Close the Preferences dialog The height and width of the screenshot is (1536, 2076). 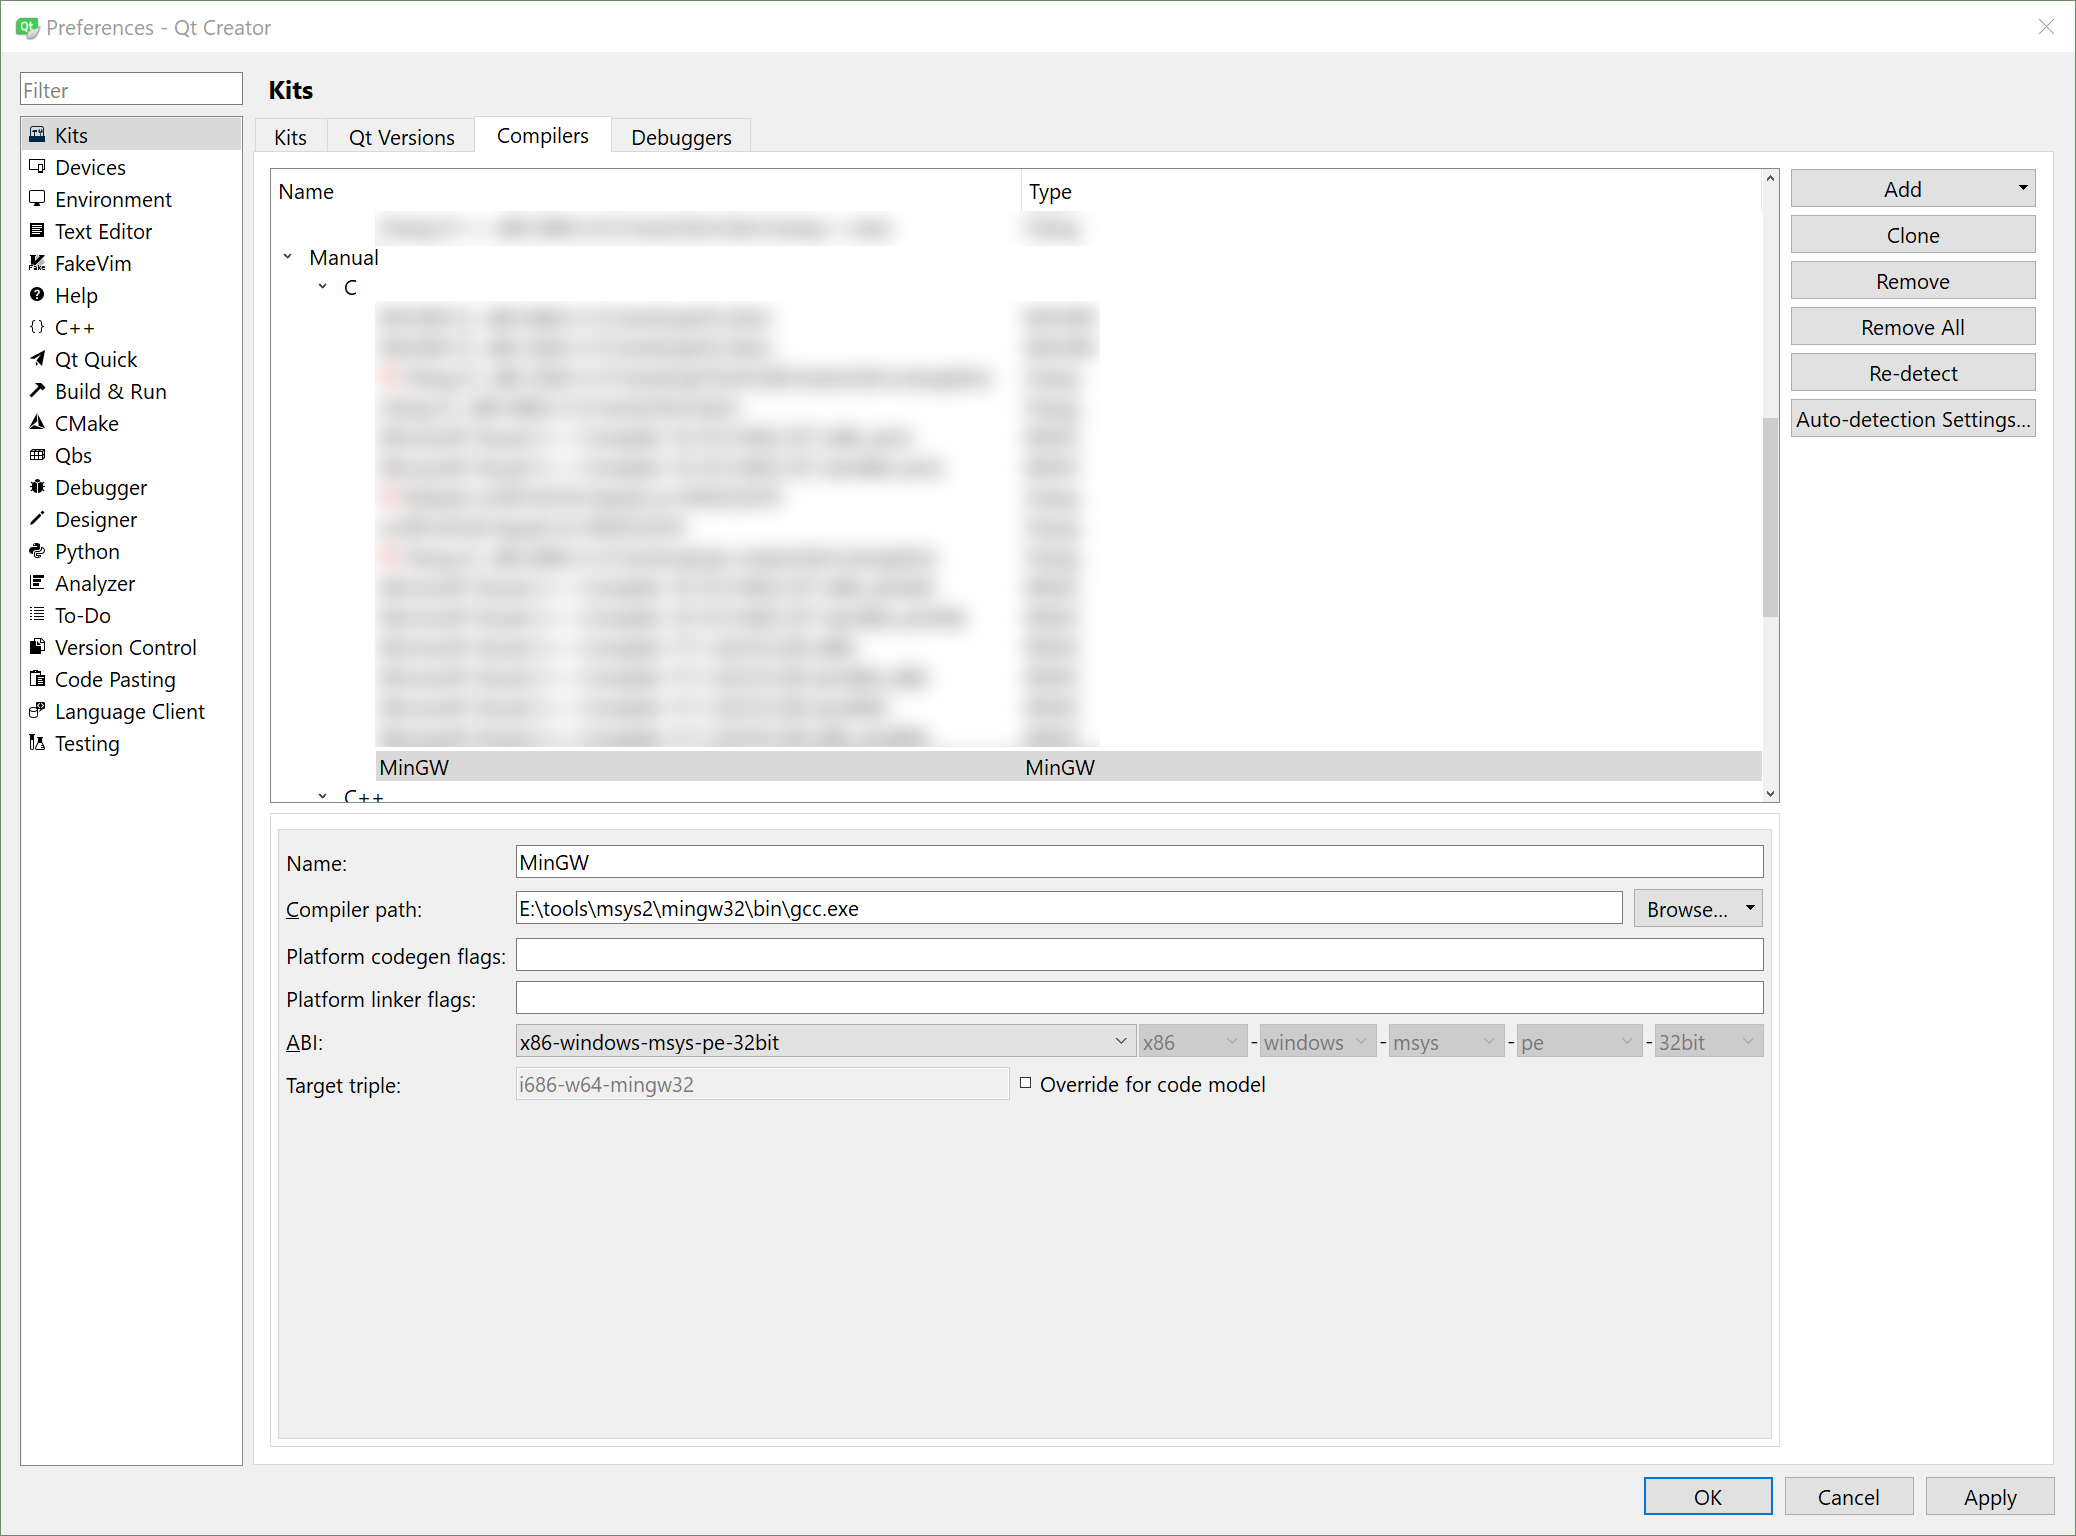tap(2046, 27)
